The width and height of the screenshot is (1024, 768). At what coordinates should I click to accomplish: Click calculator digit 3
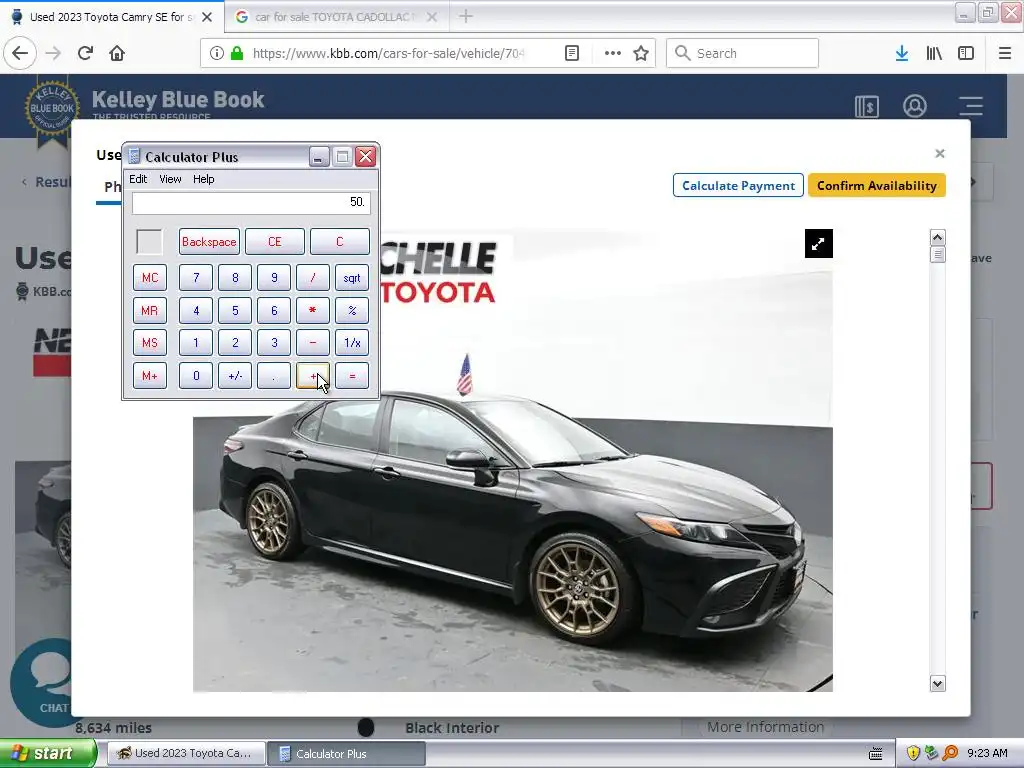274,343
